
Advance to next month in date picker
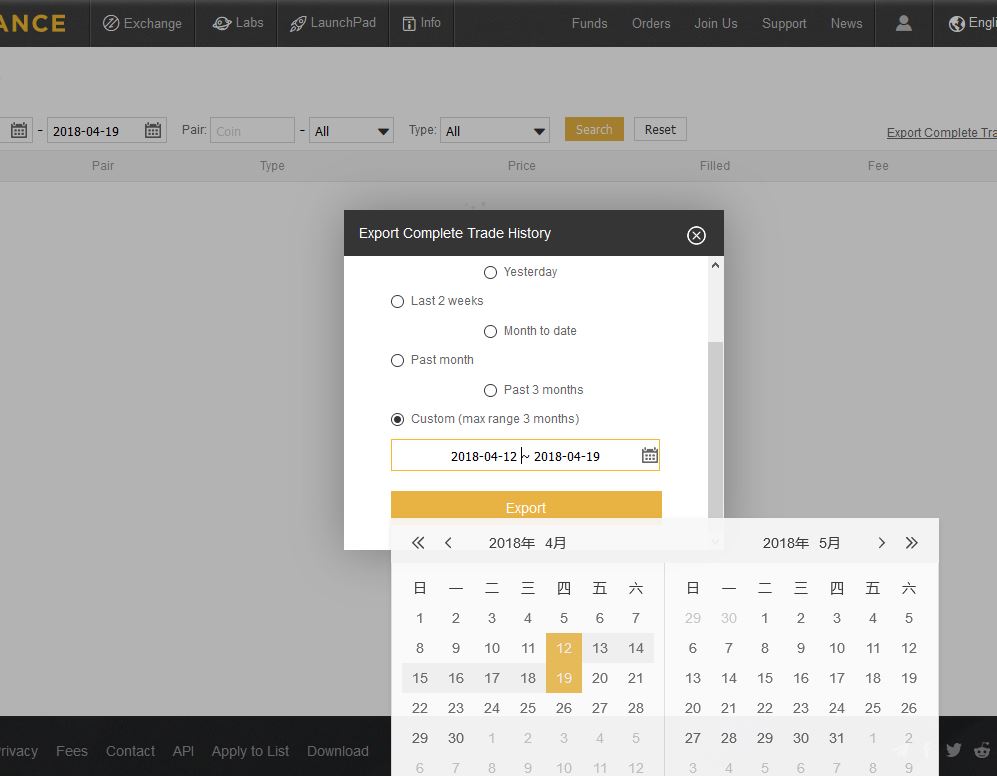click(x=881, y=543)
